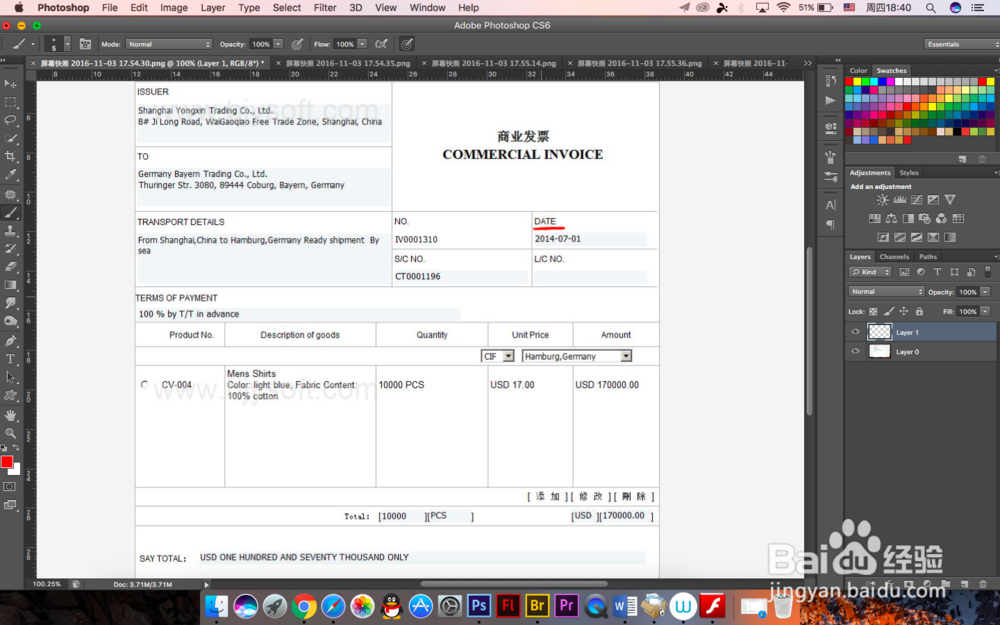The image size is (1000, 625).
Task: Select the Rectangular Marquee tool
Action: 10,102
